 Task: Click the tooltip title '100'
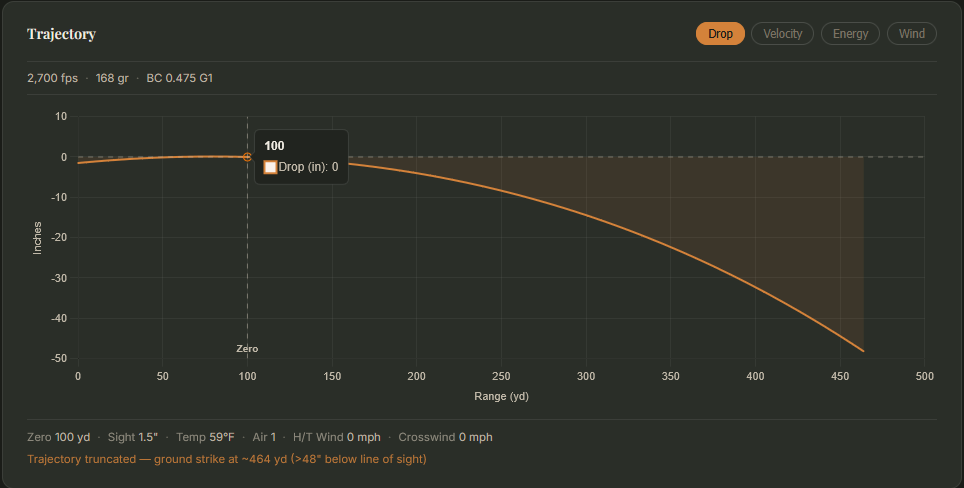[274, 146]
